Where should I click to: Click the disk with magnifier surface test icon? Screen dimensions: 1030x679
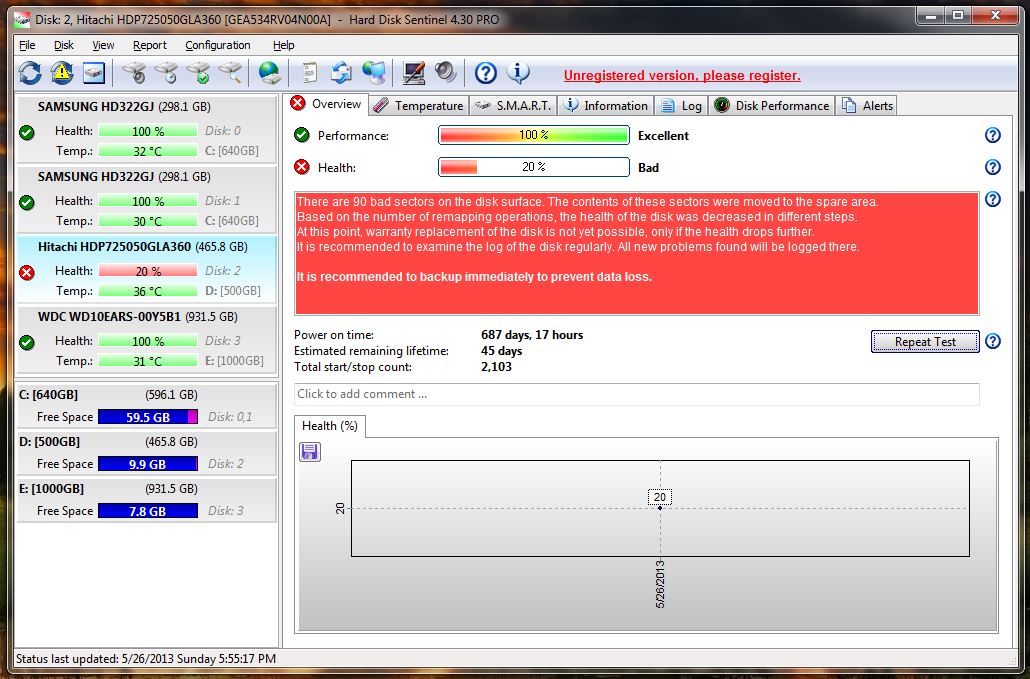[x=231, y=73]
